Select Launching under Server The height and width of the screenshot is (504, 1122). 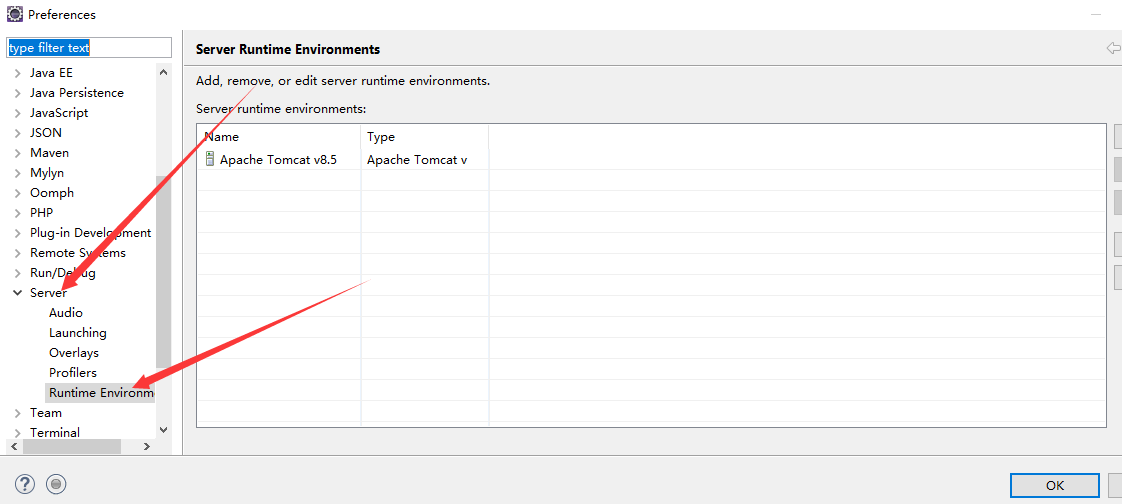(x=78, y=333)
